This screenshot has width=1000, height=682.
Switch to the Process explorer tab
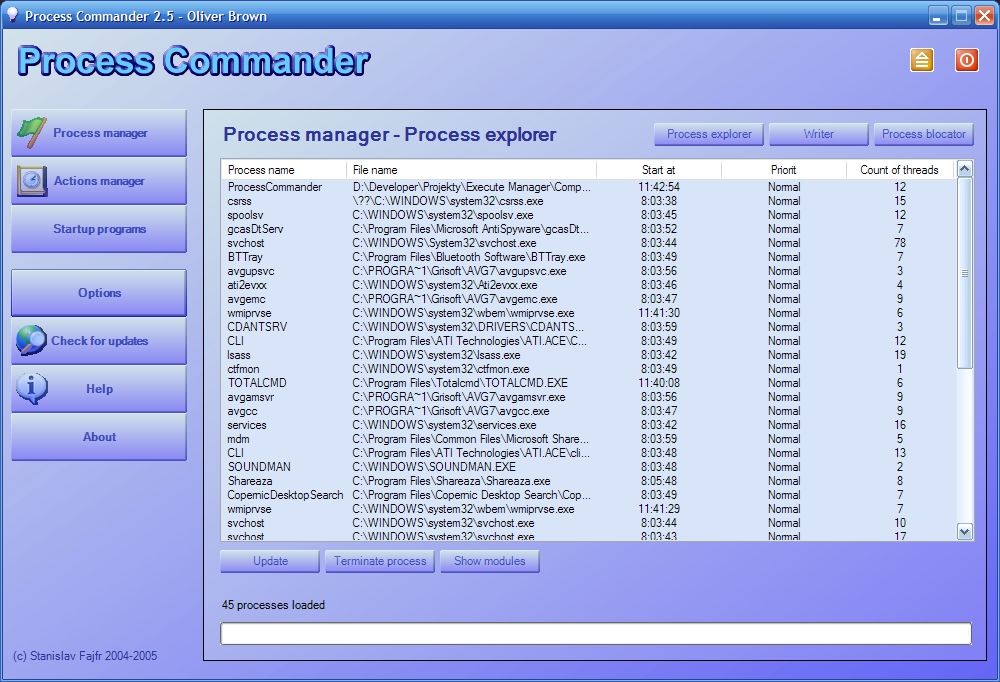pos(709,134)
